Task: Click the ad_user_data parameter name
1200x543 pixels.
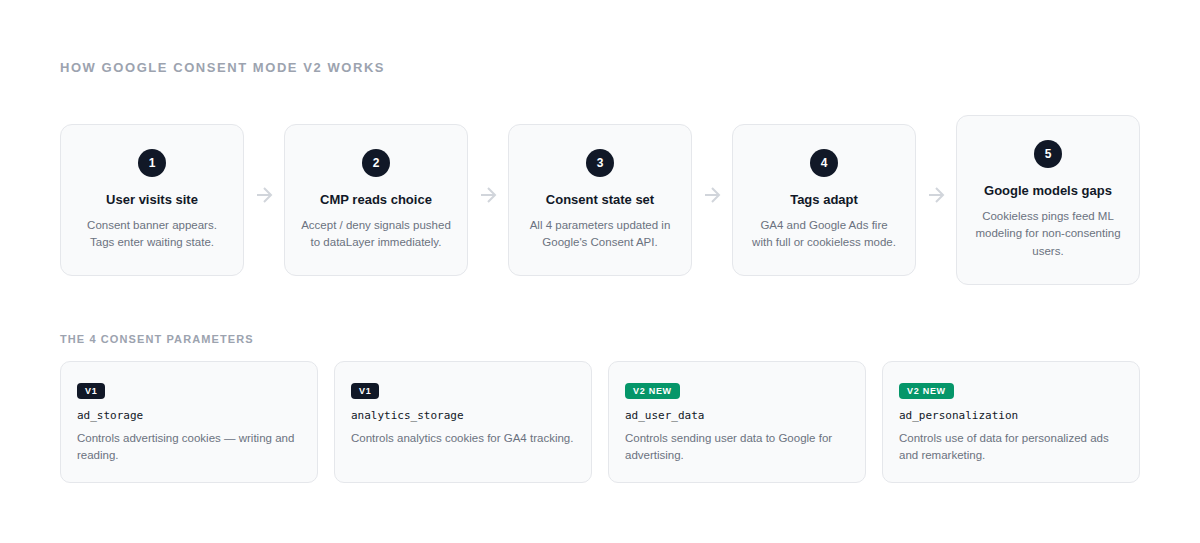Action: 664,415
